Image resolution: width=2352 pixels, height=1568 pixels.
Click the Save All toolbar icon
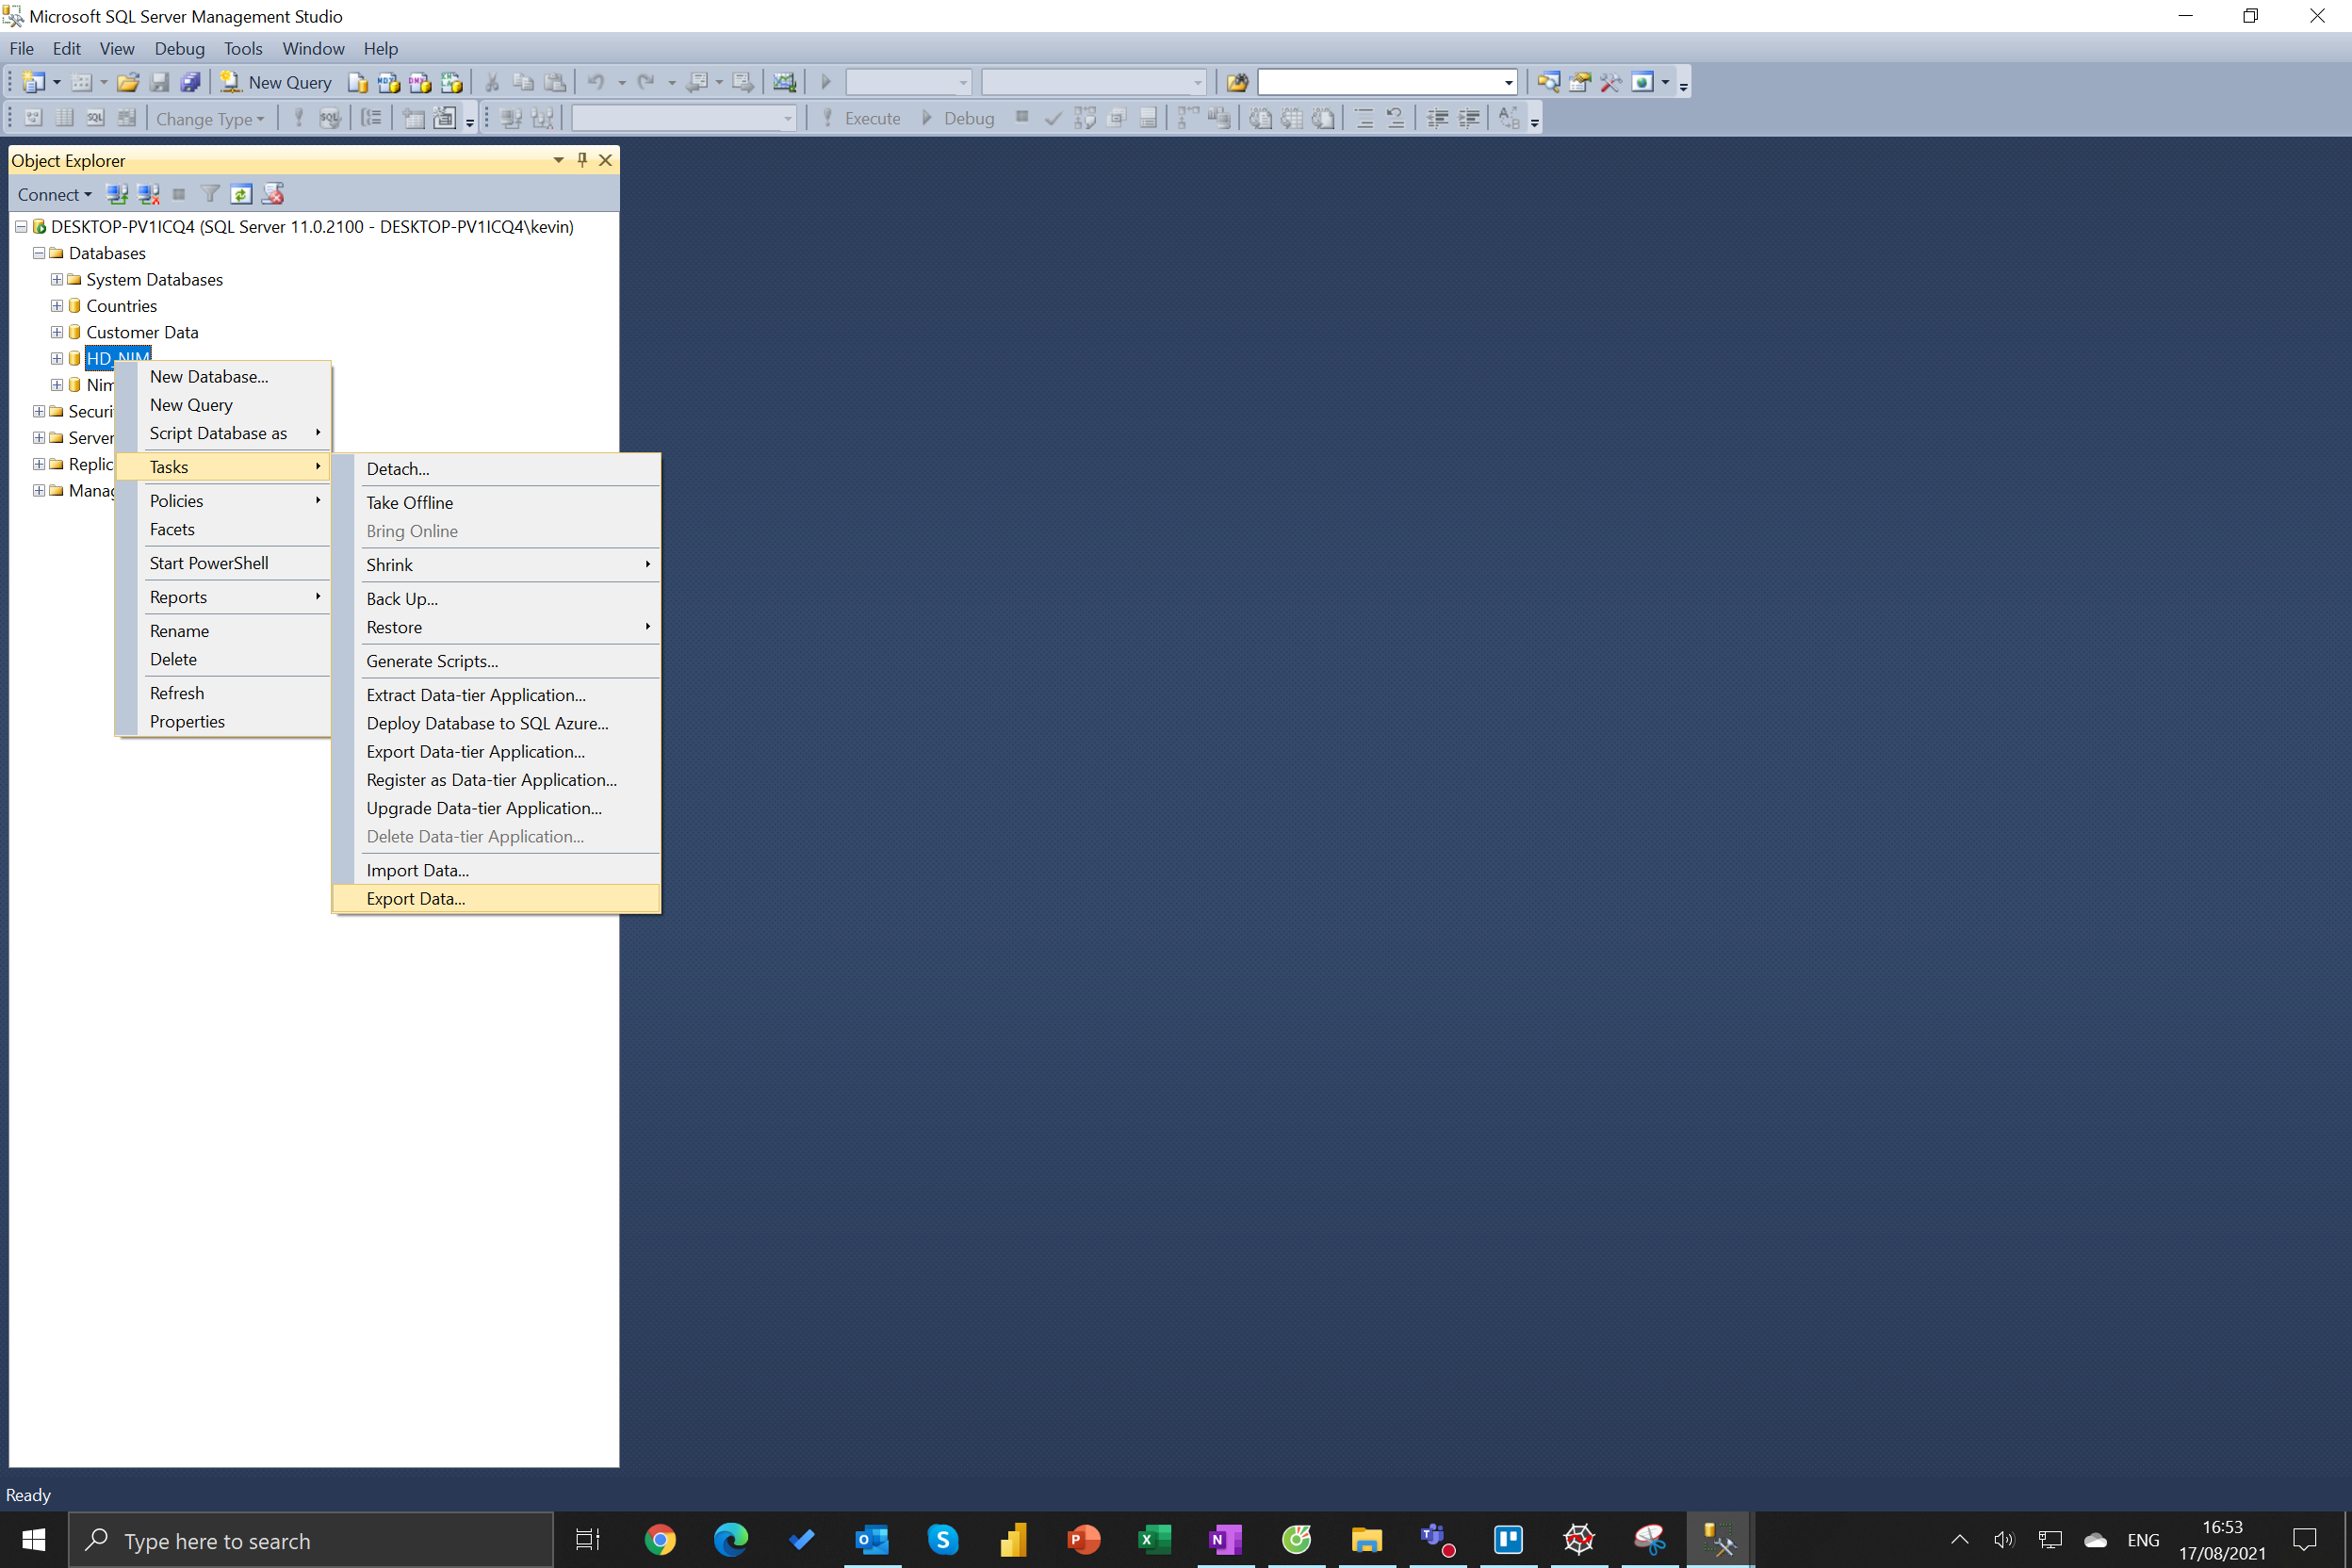coord(190,82)
